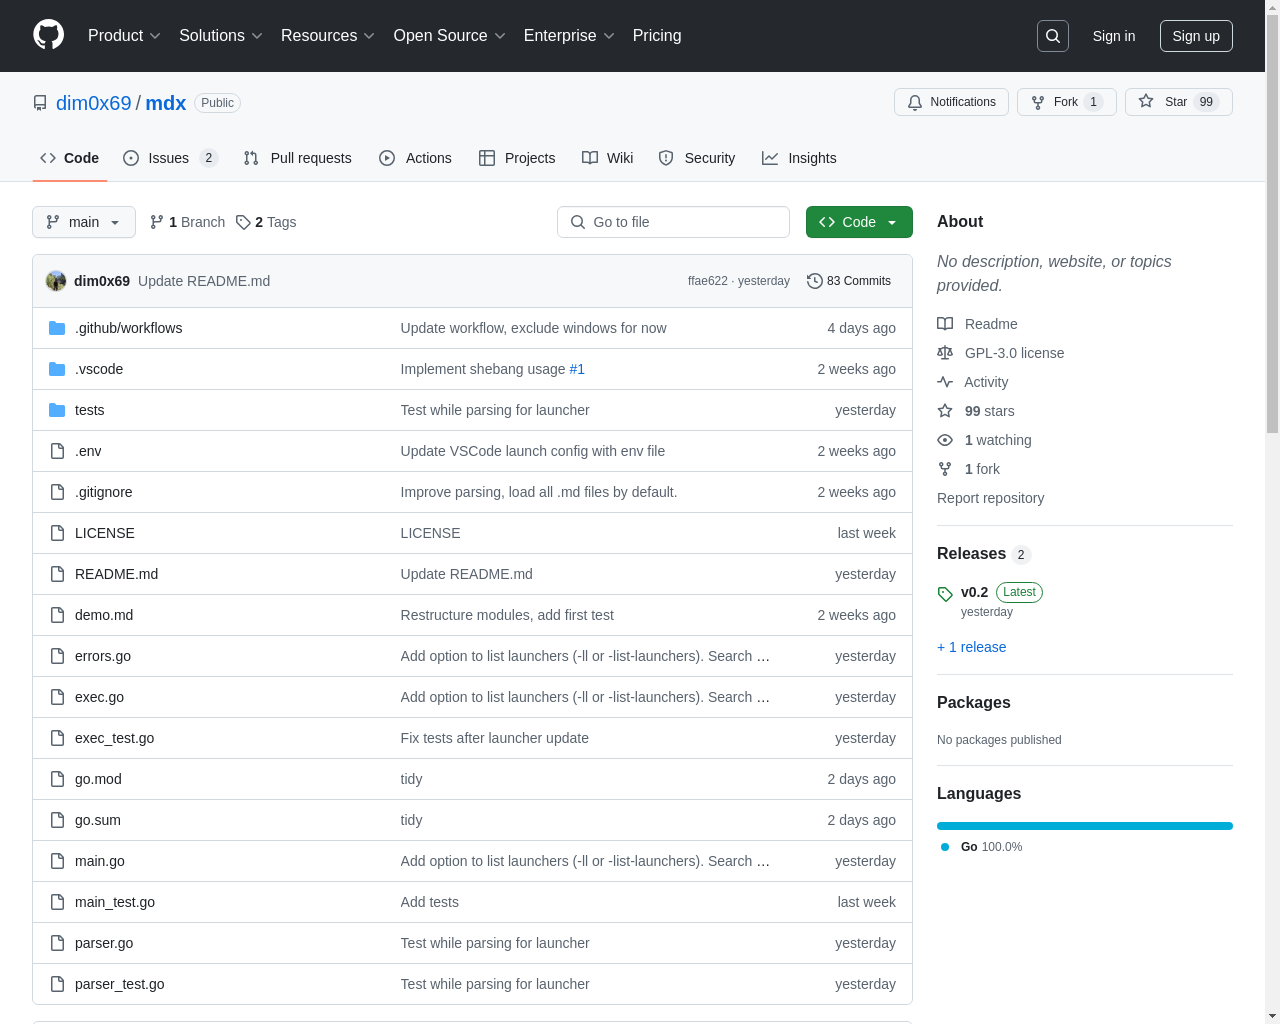View the 83 Commits history

(x=849, y=281)
